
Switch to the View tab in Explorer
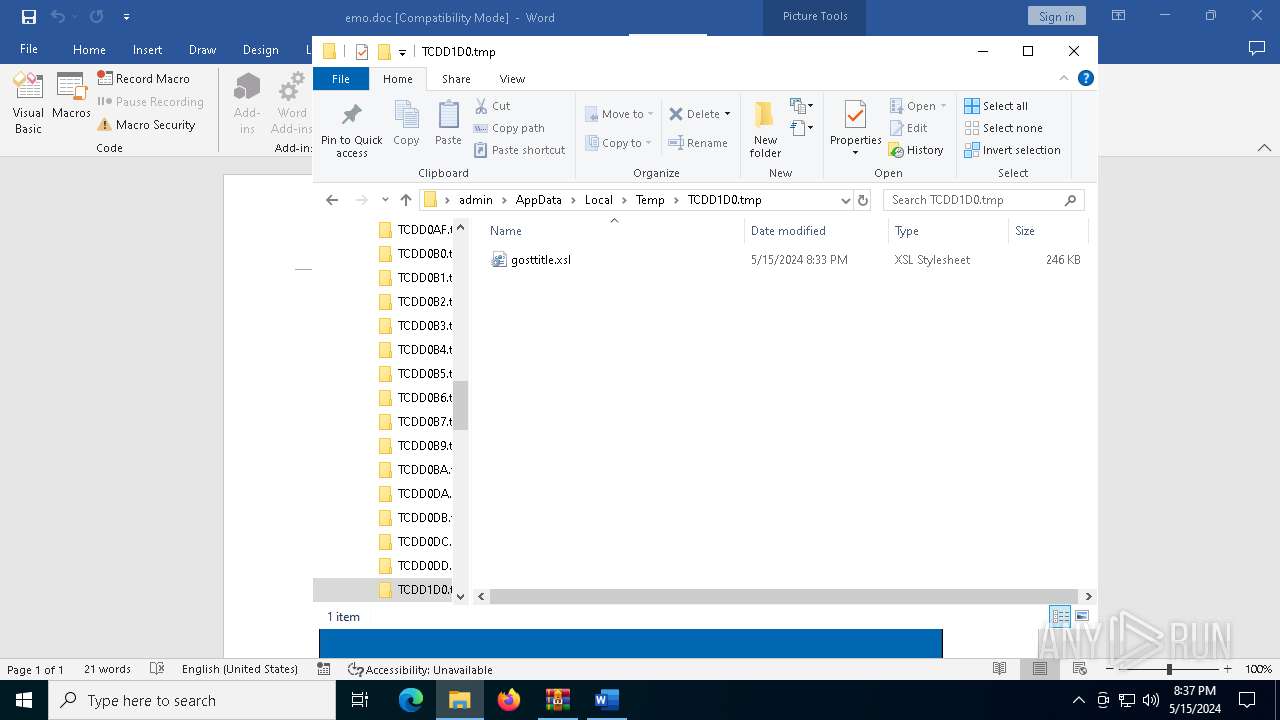pyautogui.click(x=512, y=79)
